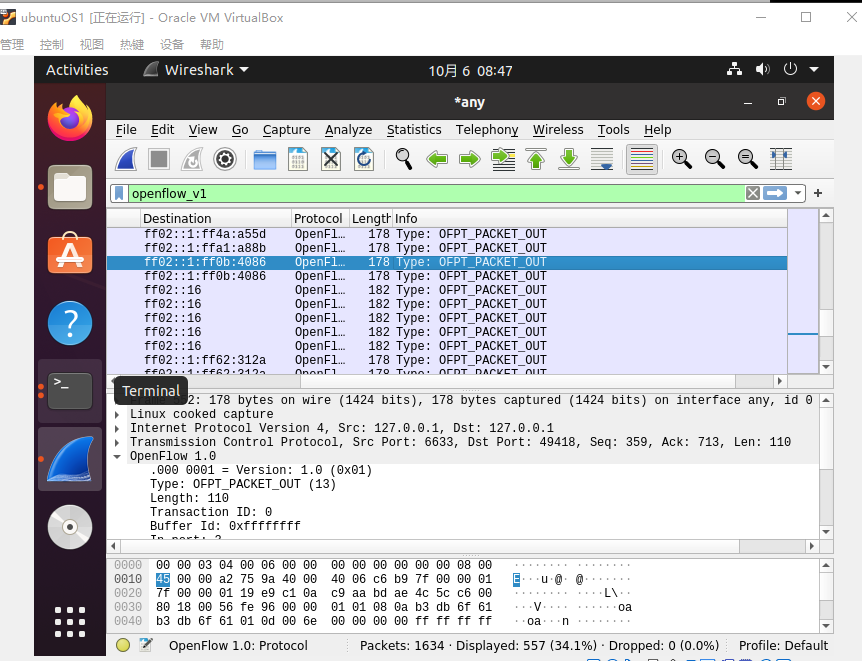Clear the openflow_v1 display filter

click(x=753, y=193)
